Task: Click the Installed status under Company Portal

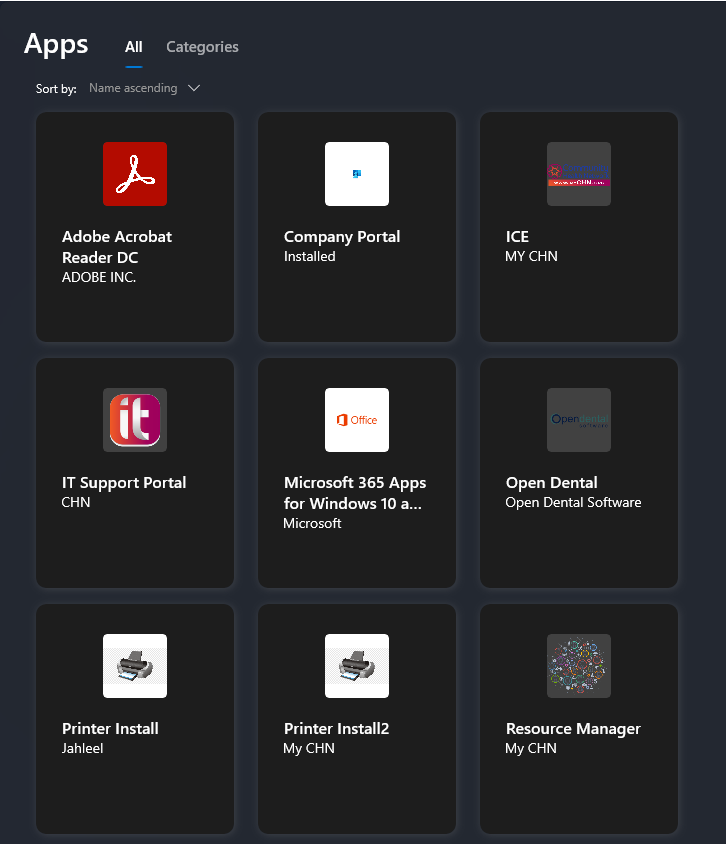Action: point(309,257)
